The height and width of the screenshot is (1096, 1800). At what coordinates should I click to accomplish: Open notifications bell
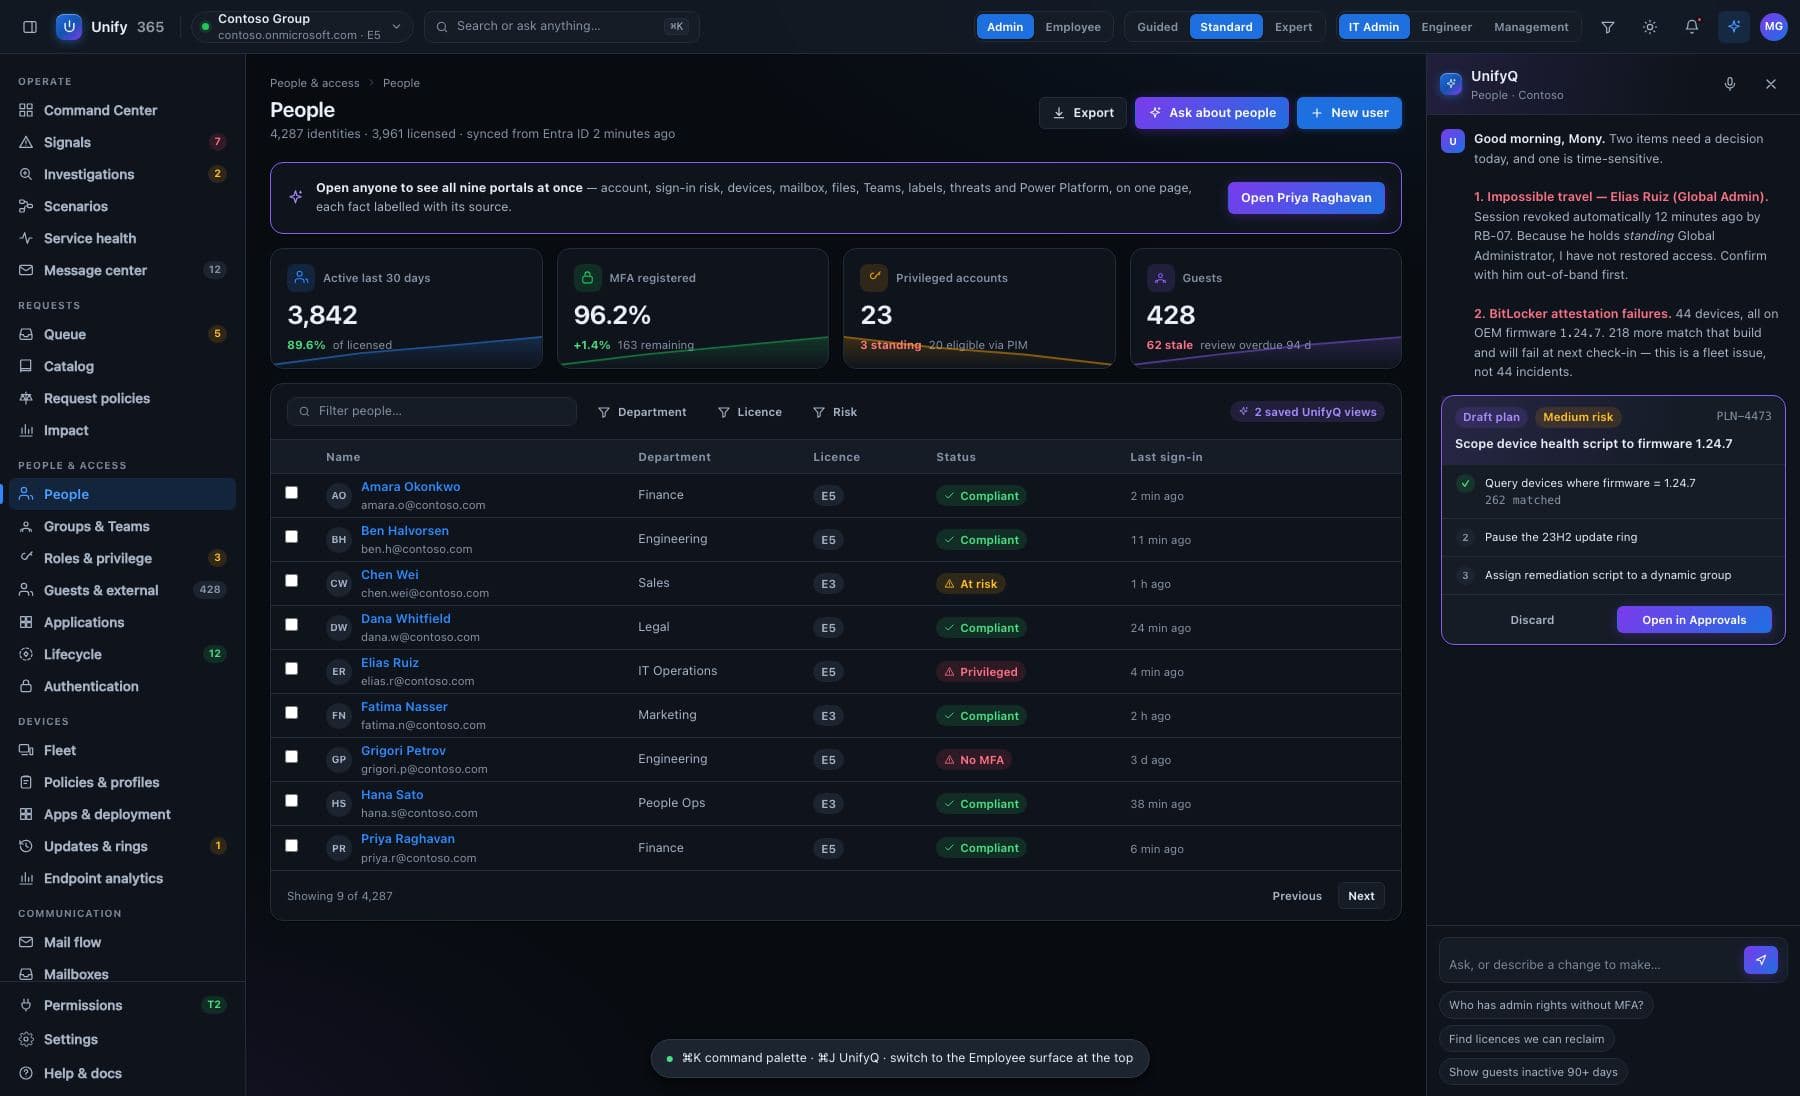tap(1692, 27)
